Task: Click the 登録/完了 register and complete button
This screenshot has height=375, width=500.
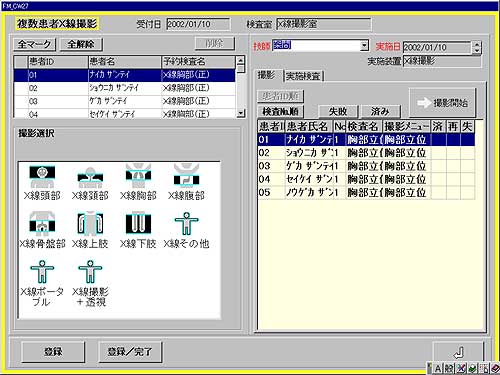Action: coord(130,352)
